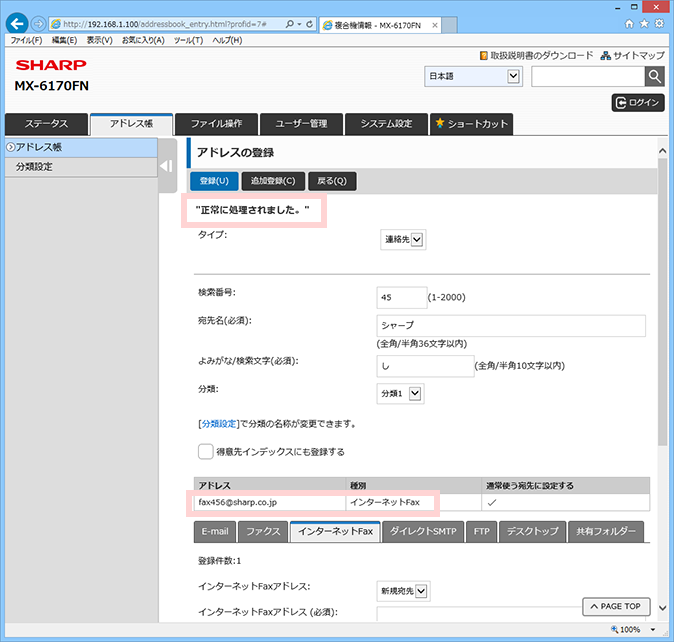Viewport: 674px width, 642px height.
Task: Select the ファクス address tab
Action: tap(263, 532)
